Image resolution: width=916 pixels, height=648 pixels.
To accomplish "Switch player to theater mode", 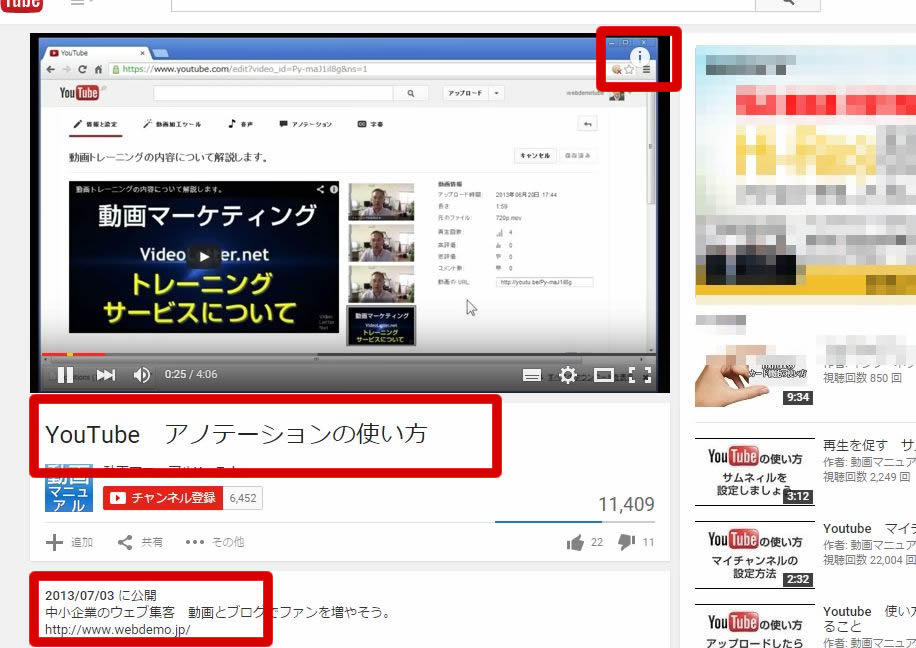I will pyautogui.click(x=603, y=375).
